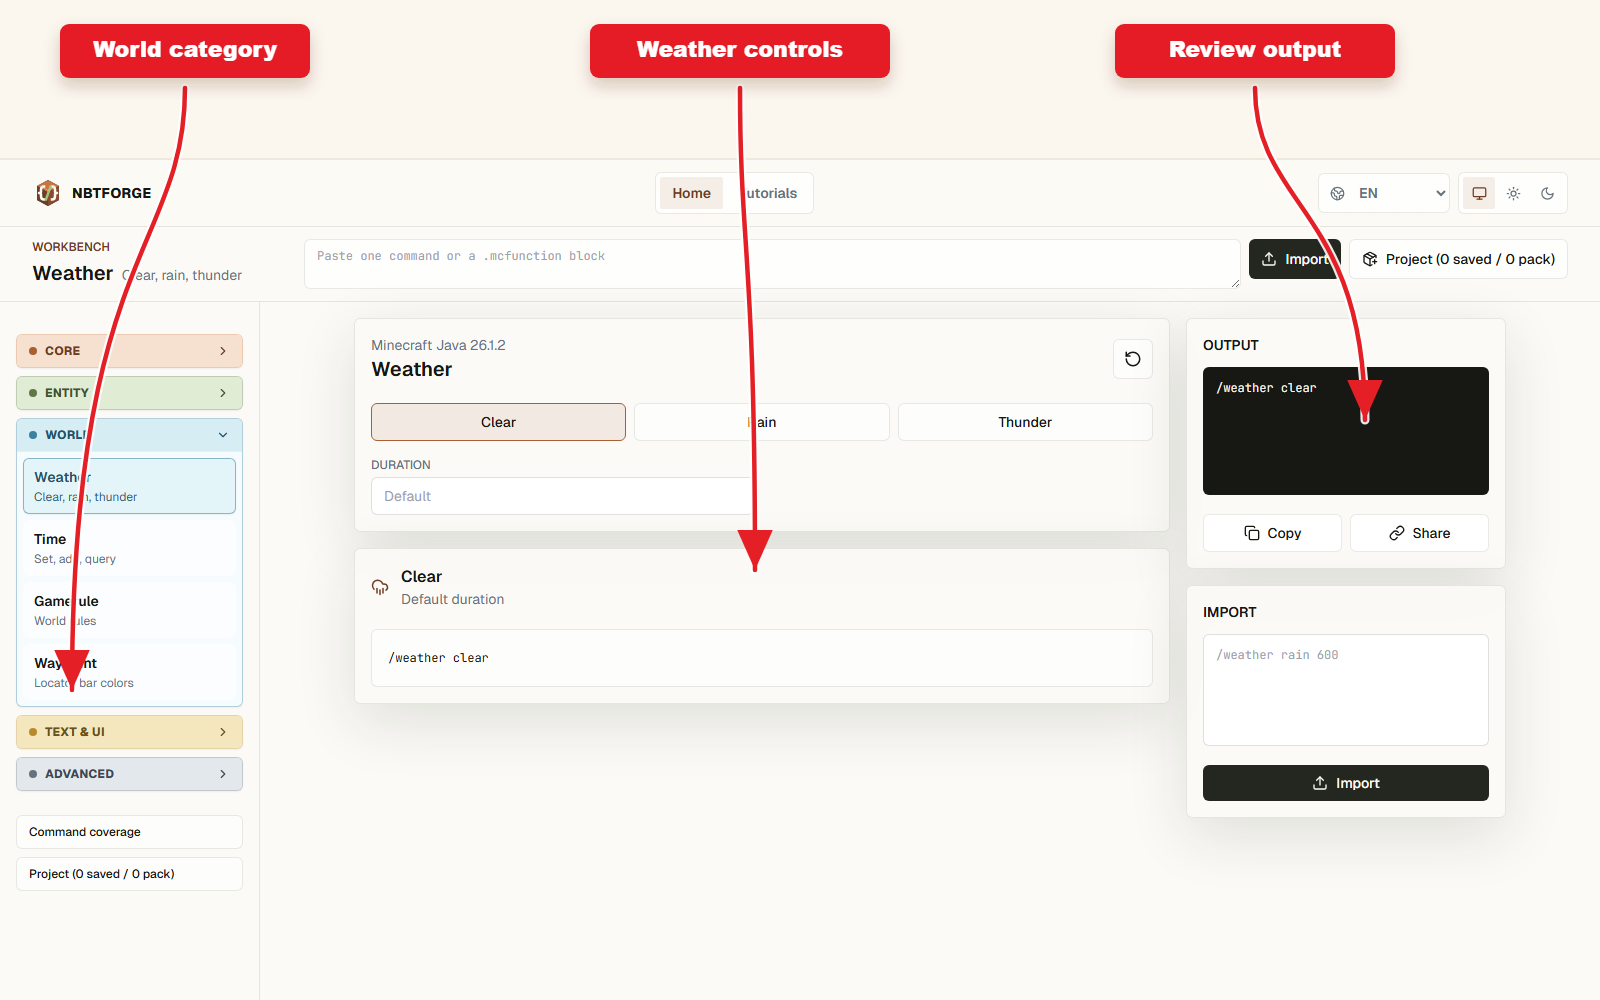Open the Home tab
Viewport: 1600px width, 1000px height.
coord(691,193)
